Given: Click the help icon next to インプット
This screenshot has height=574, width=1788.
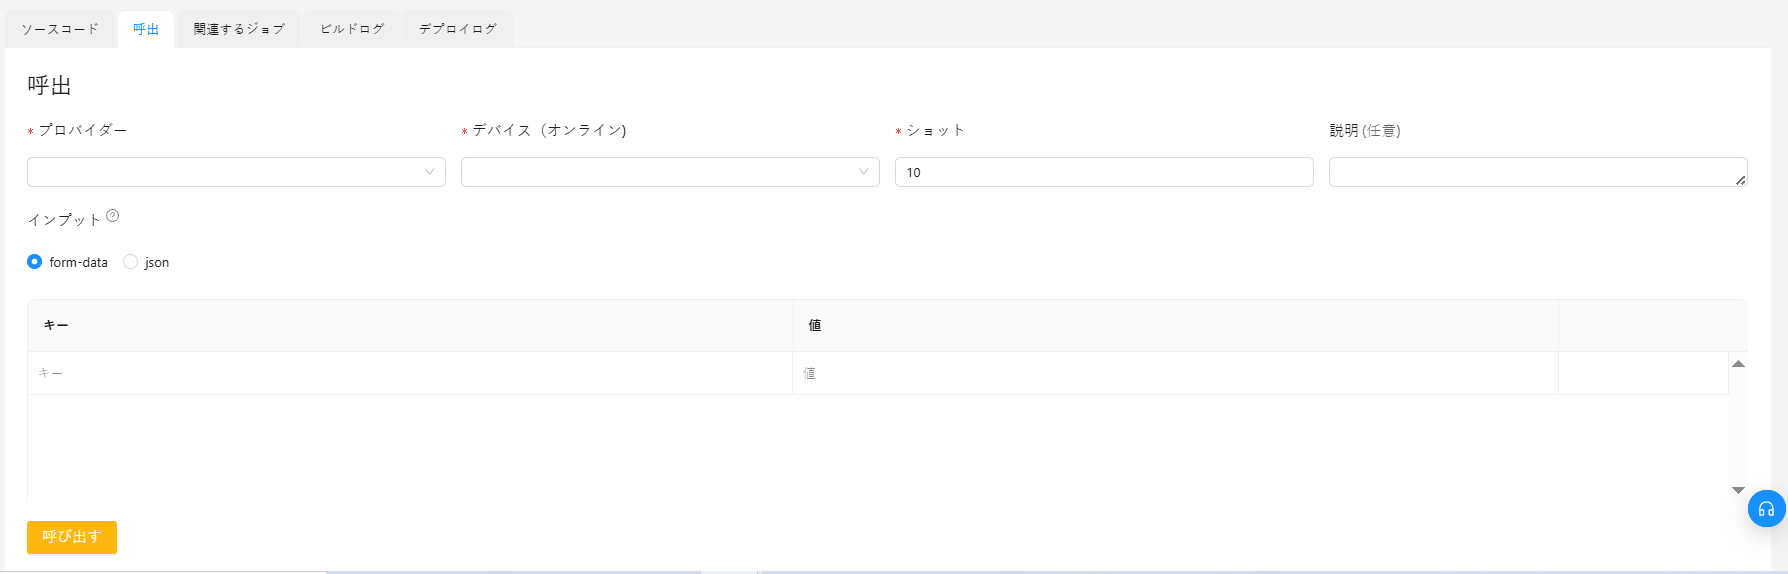Looking at the screenshot, I should tap(113, 216).
